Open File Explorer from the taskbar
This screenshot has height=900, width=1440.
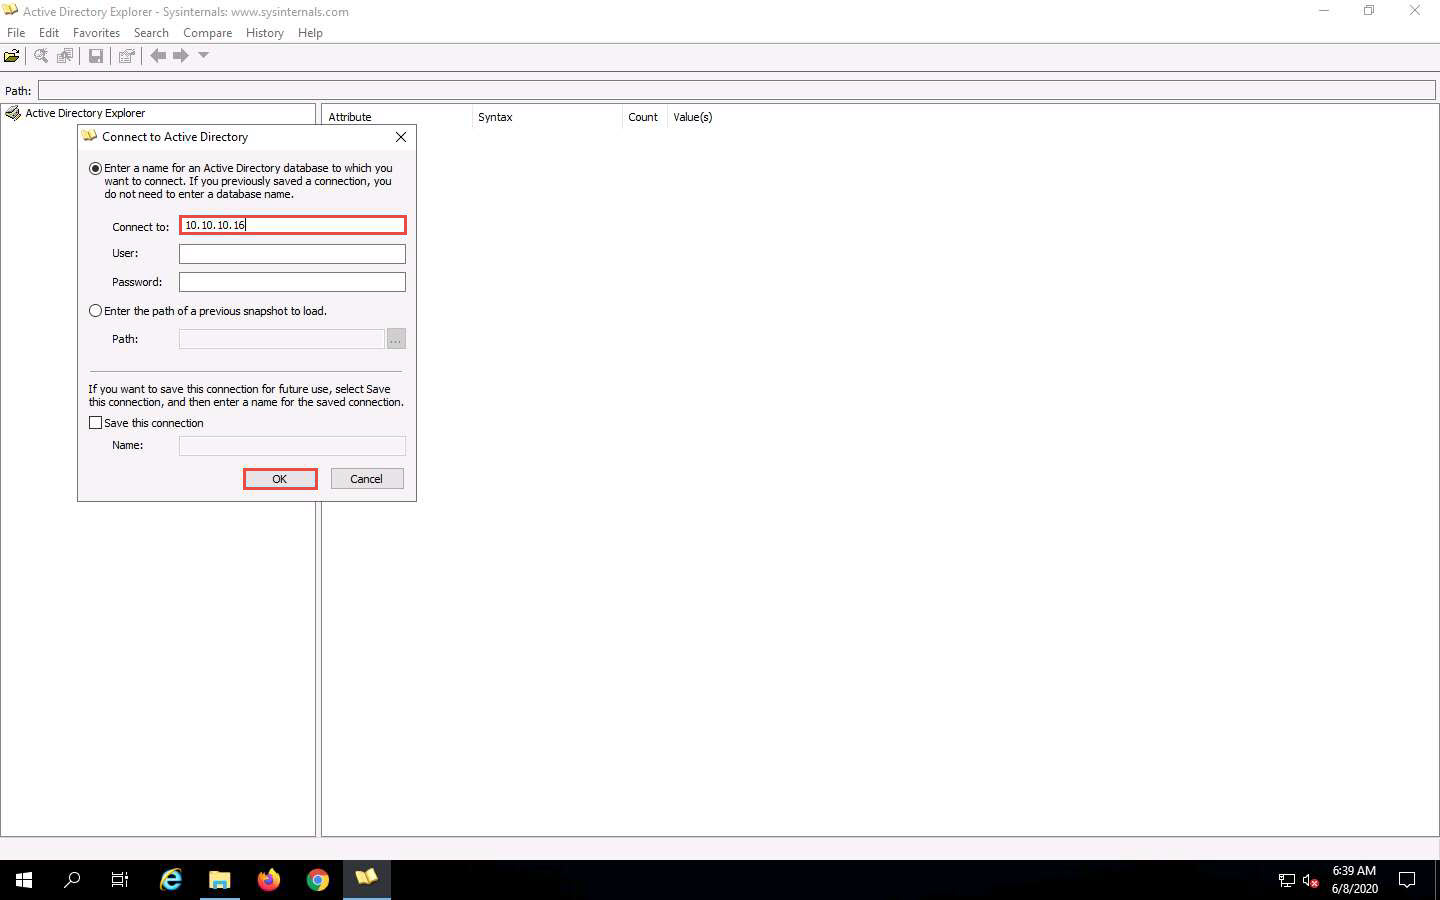coord(220,880)
